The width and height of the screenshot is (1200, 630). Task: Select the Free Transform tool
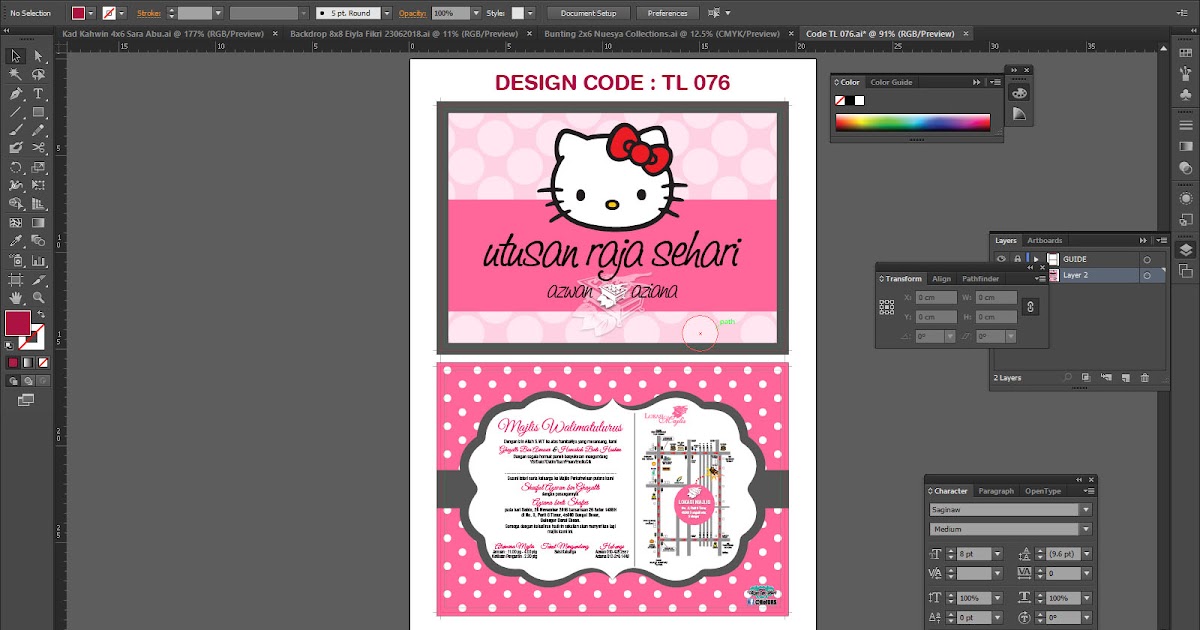(x=39, y=185)
